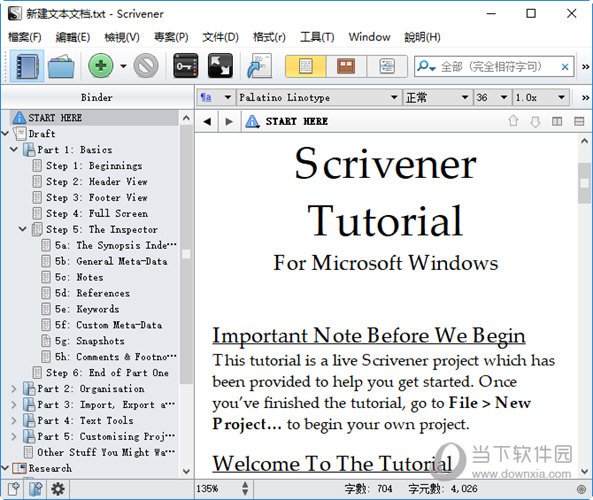Click the target icon in status bar
The width and height of the screenshot is (593, 500).
(581, 489)
